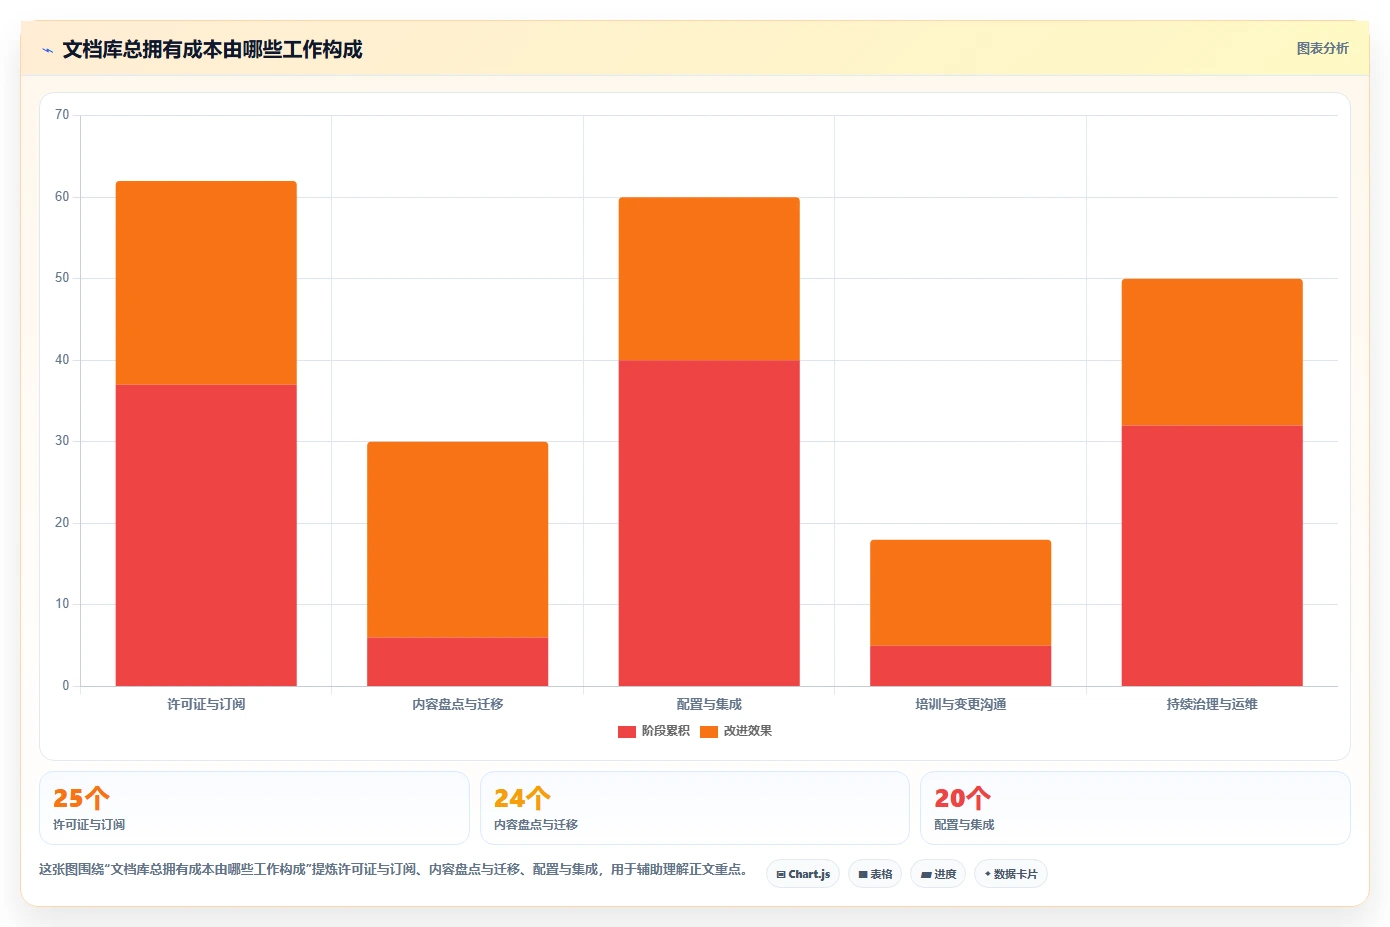The height and width of the screenshot is (927, 1390).
Task: Click the red 许可证与订阅 bar segment
Action: (206, 535)
